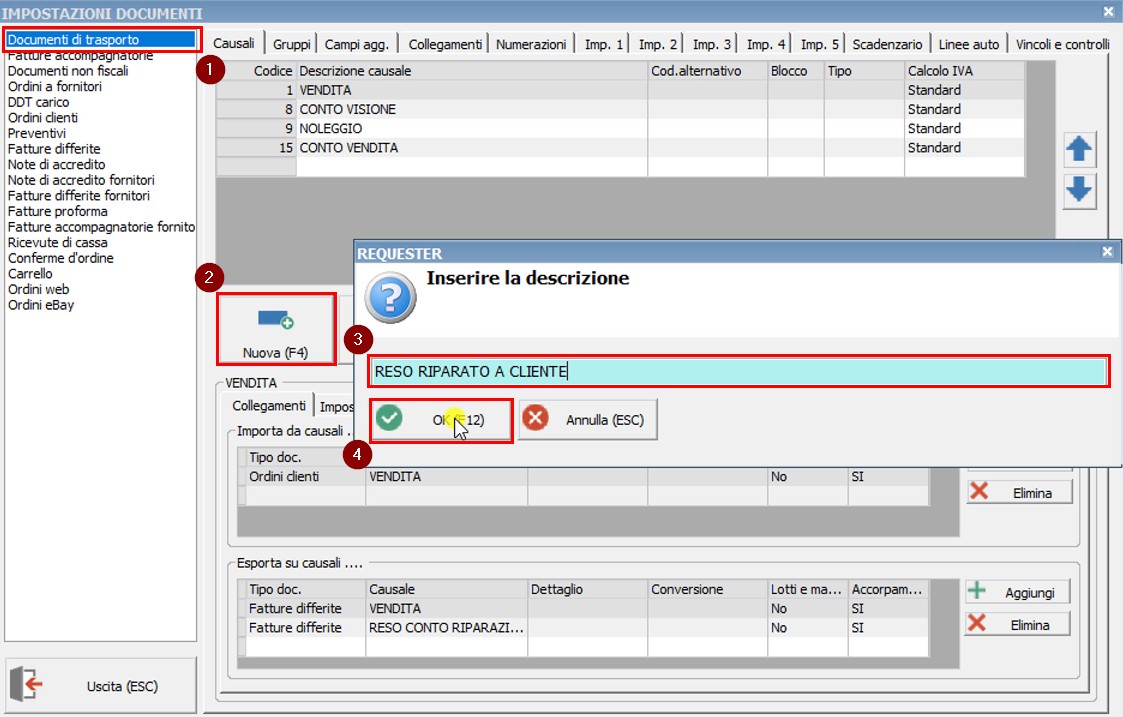Viewport: 1123px width, 717px height.
Task: Select RESO CONTO RIPARAZI... export row
Action: pos(584,627)
